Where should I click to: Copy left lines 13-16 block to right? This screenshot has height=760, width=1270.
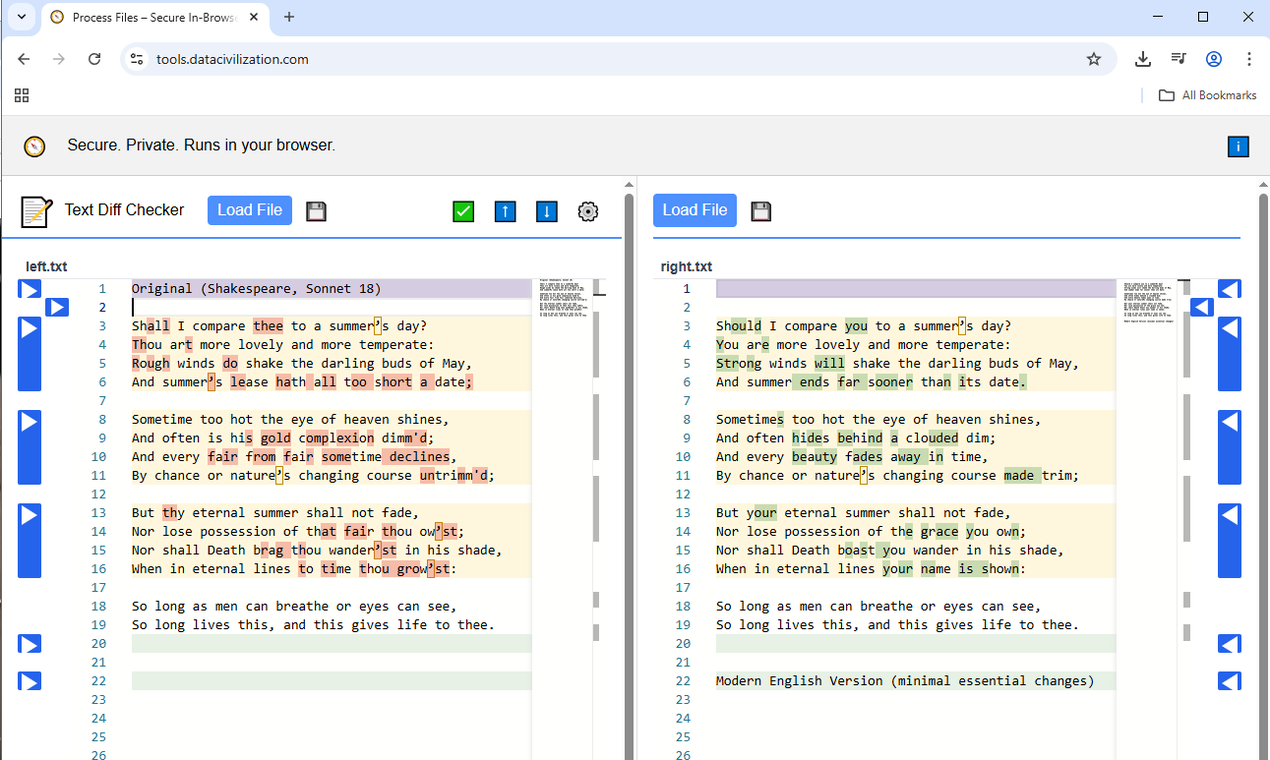[29, 540]
